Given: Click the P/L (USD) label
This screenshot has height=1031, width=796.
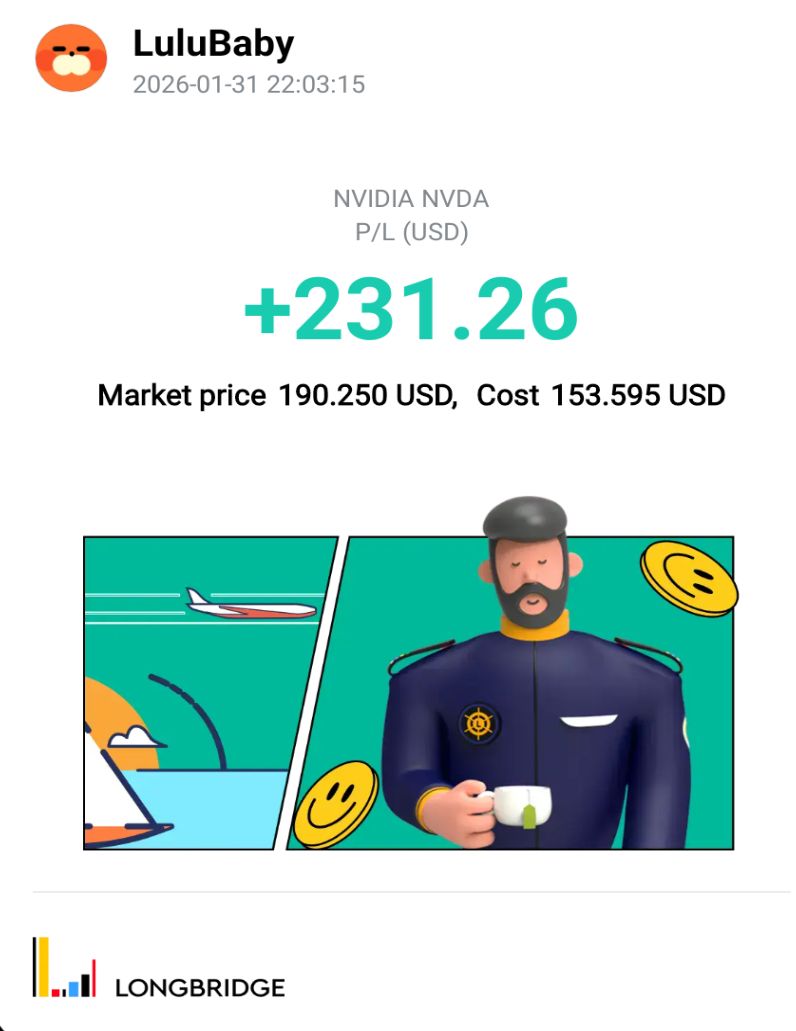Looking at the screenshot, I should pyautogui.click(x=411, y=232).
